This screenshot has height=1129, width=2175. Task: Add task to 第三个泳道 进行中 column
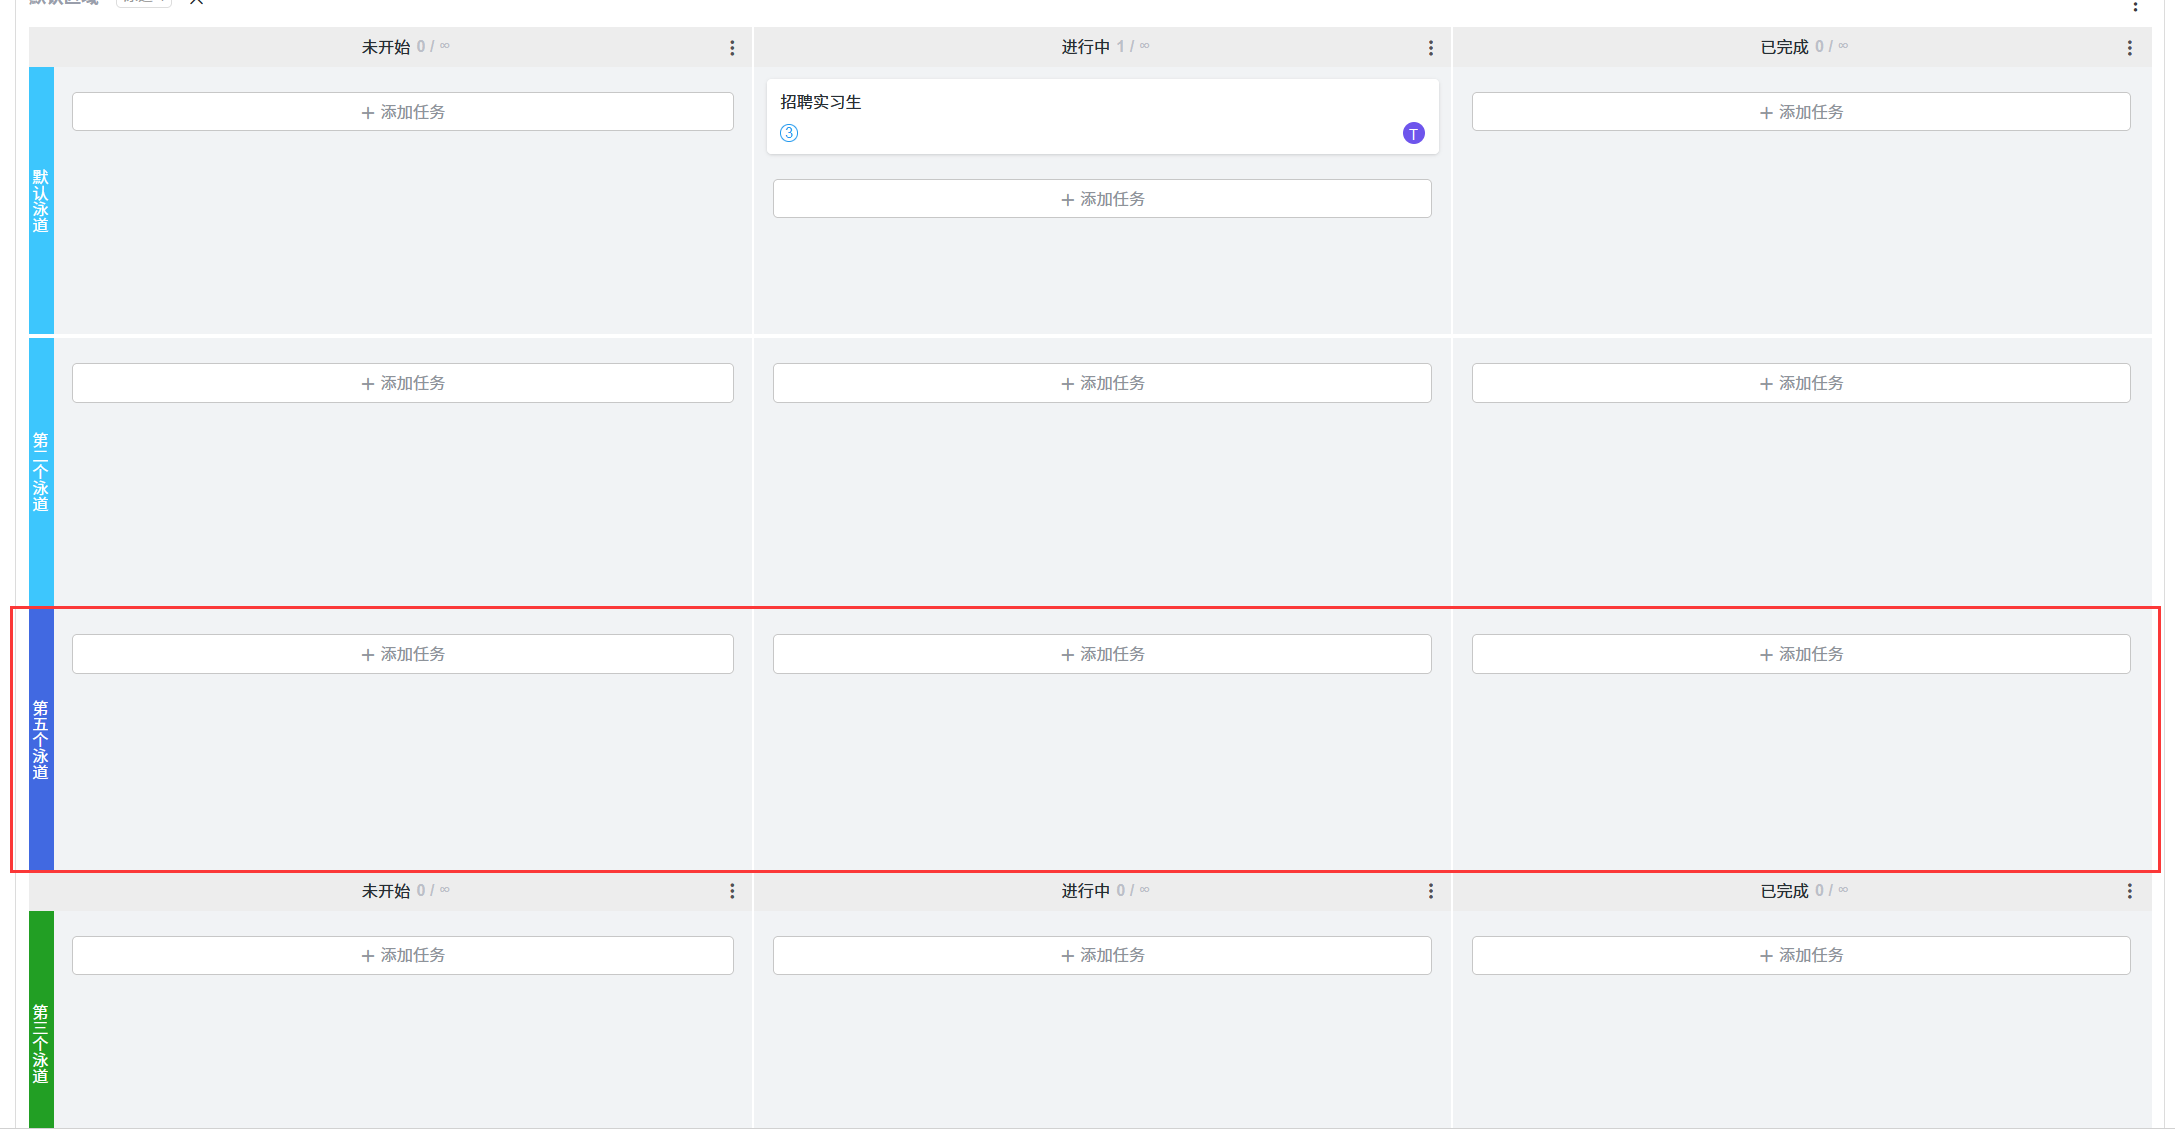pos(1102,955)
